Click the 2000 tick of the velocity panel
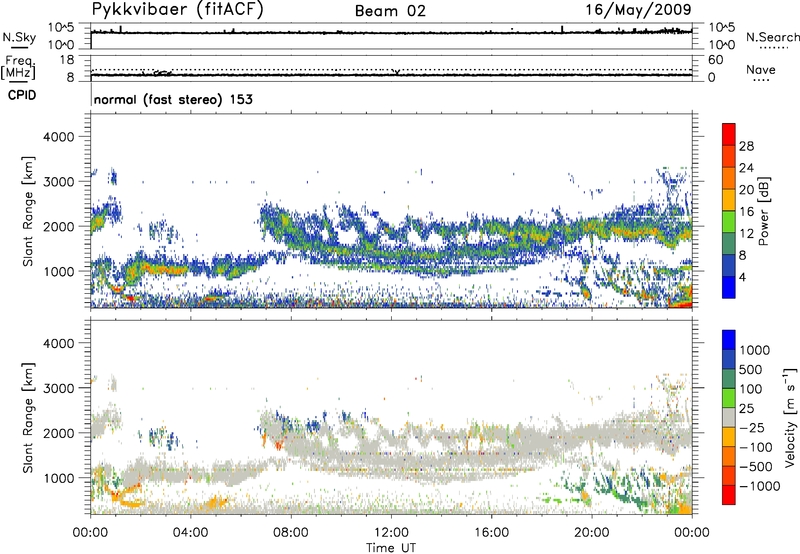Viewport: 800px width, 554px height. [x=58, y=433]
